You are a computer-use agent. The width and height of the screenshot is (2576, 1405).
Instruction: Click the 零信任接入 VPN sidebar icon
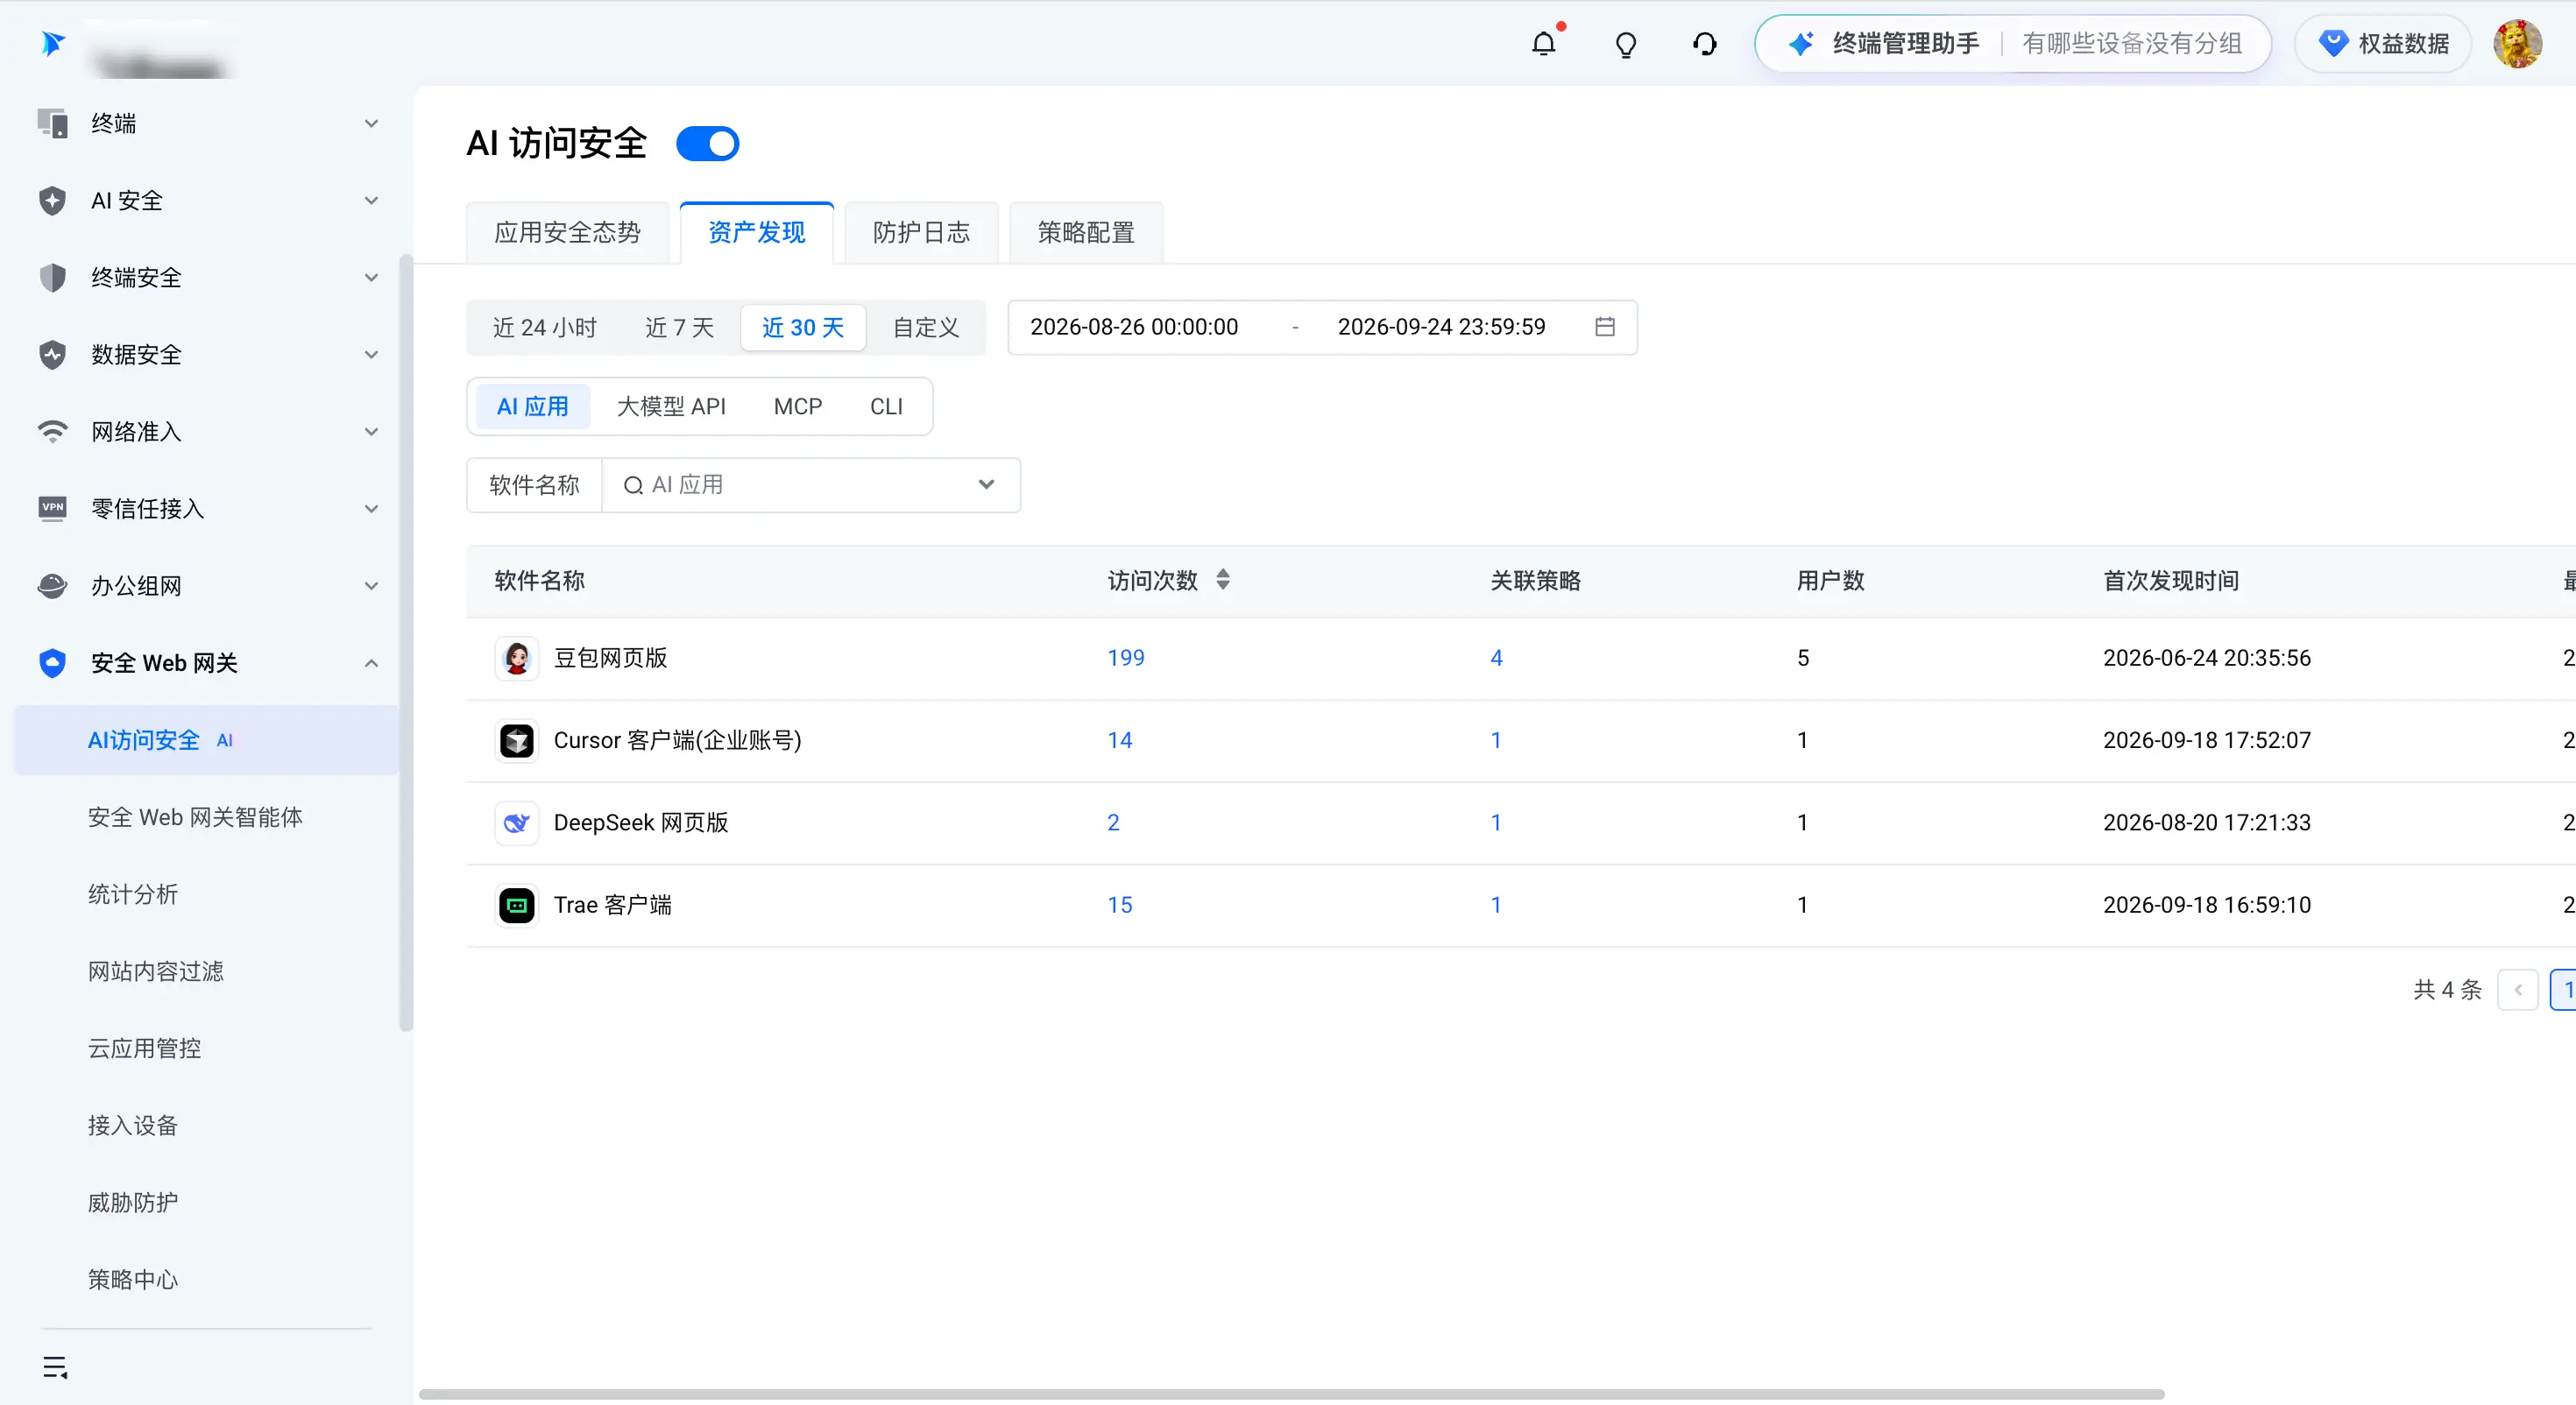tap(52, 509)
